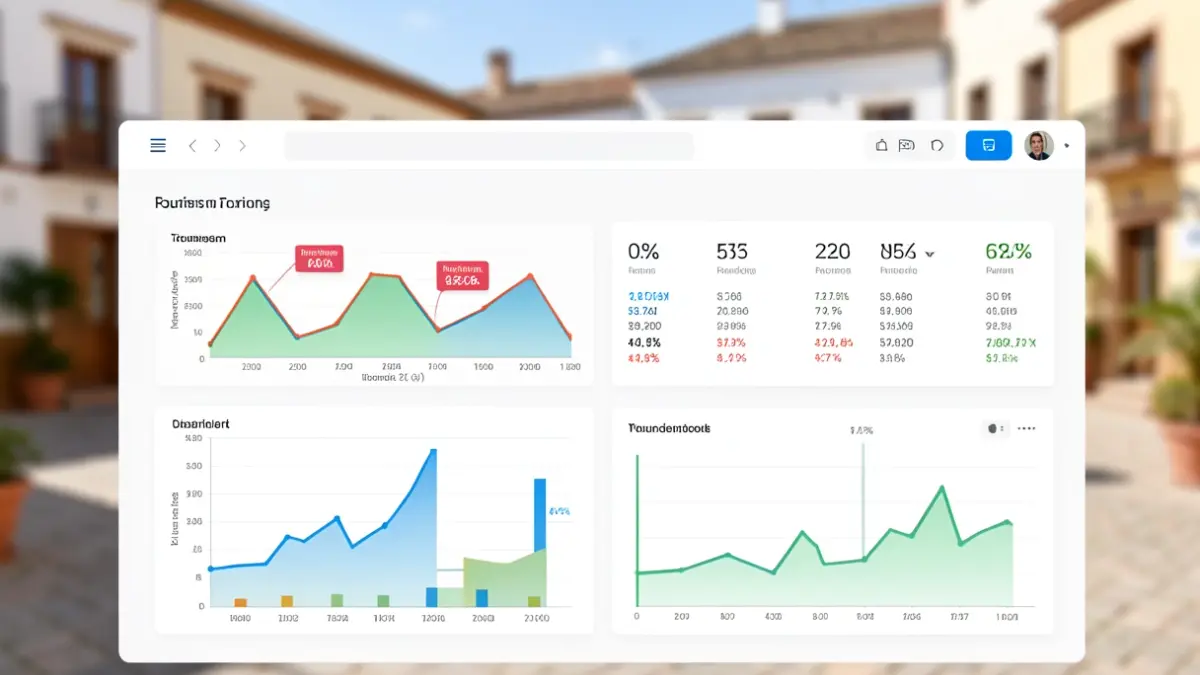Click the tall blue bar in the bottom-left chart
The height and width of the screenshot is (675, 1200).
540,515
